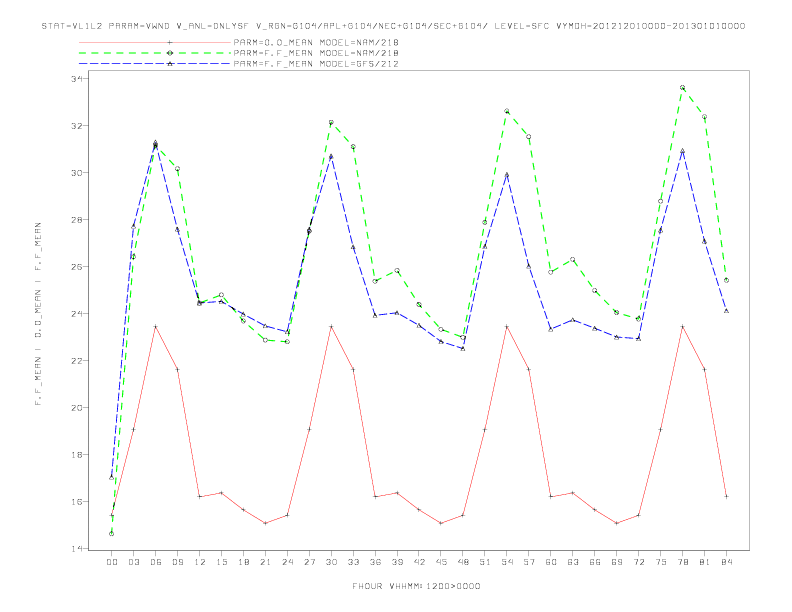Click x-axis forecast hour label 03
Viewport: 792px width, 612px height.
(133, 562)
